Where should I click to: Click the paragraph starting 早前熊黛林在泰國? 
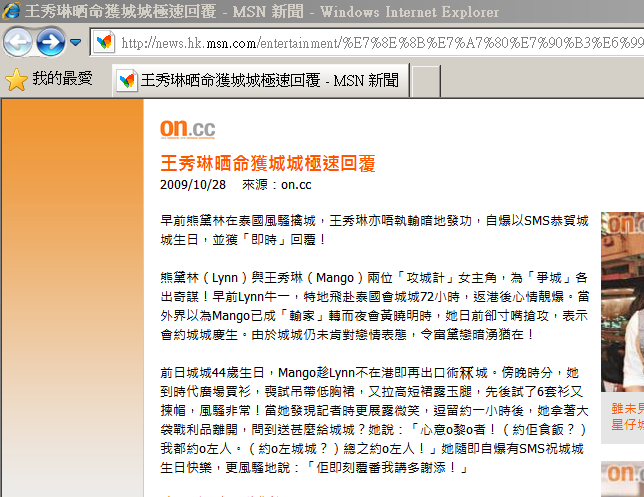pos(374,230)
